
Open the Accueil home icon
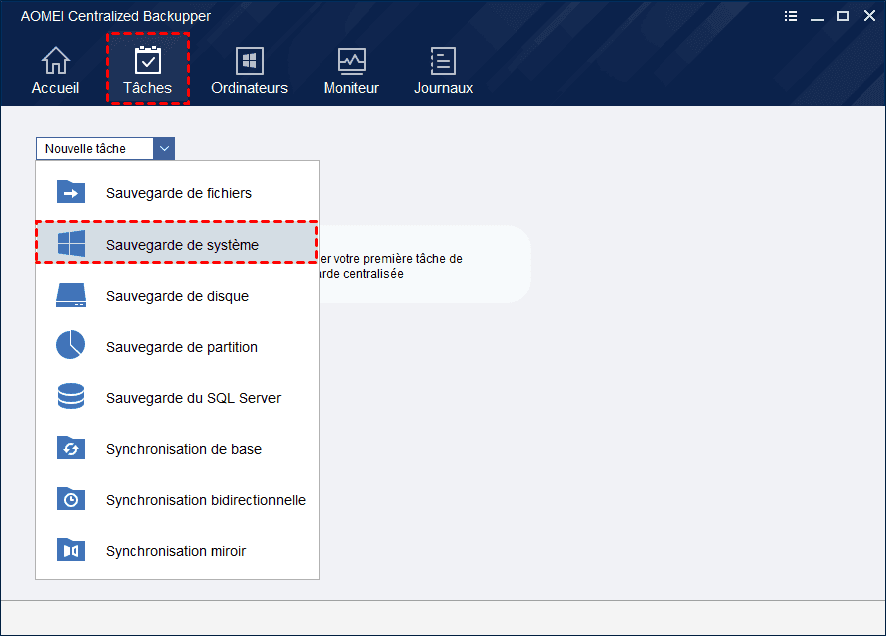(x=55, y=60)
